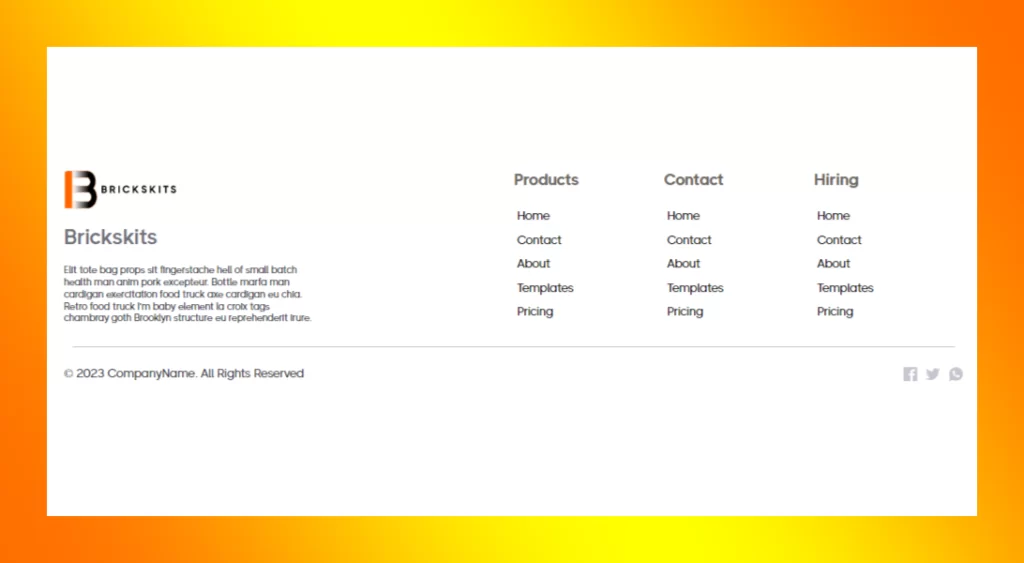The height and width of the screenshot is (563, 1024).
Task: Click Home under Products column
Action: point(533,216)
